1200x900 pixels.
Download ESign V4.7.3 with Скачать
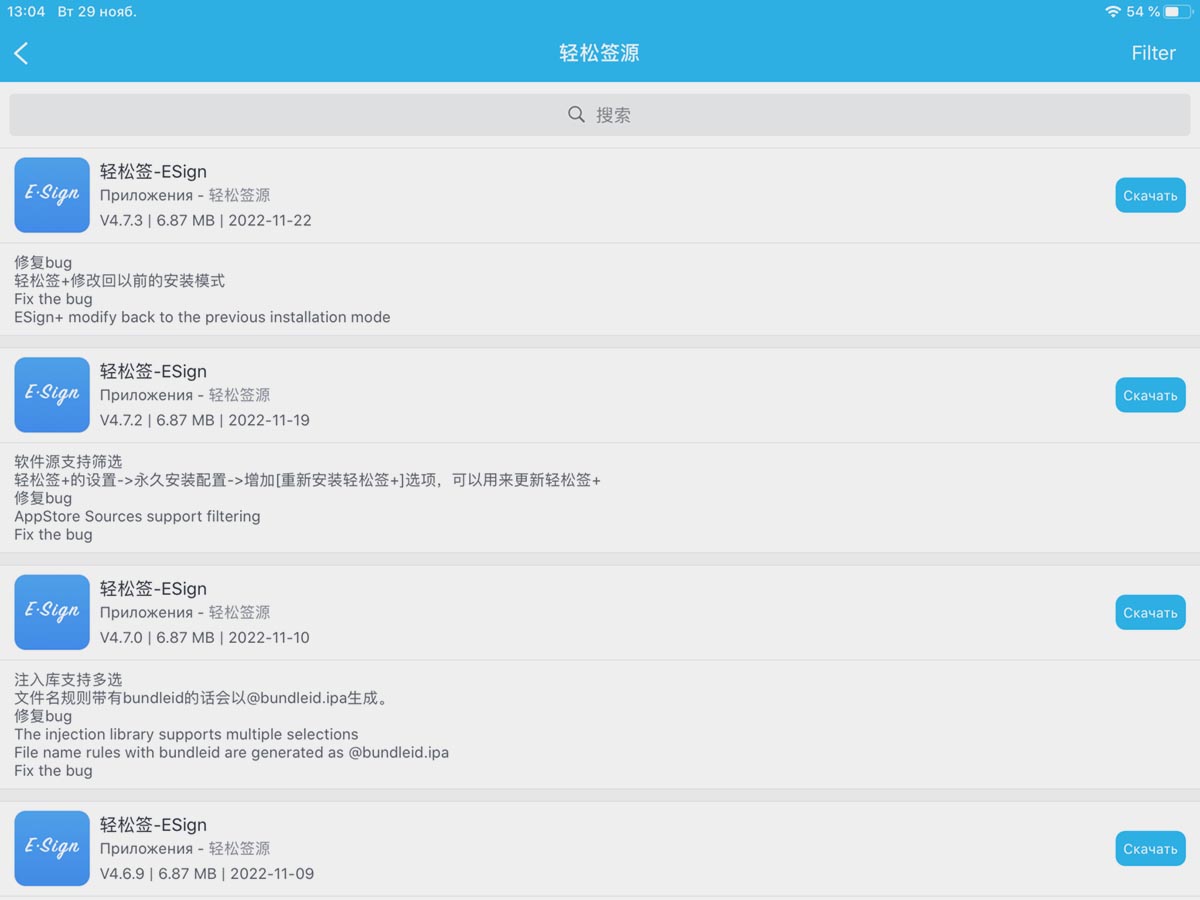[x=1150, y=195]
